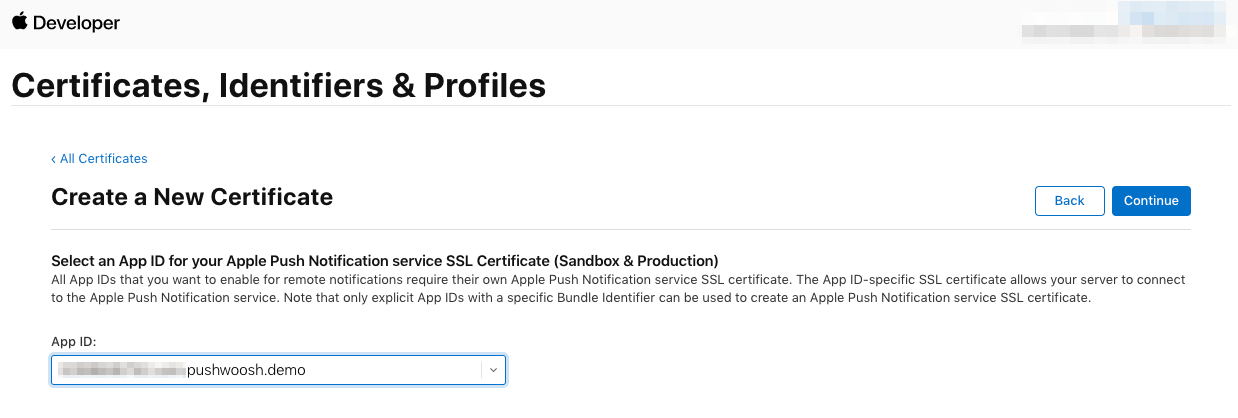This screenshot has height=418, width=1238.
Task: Click the word Profiles in page title
Action: point(484,86)
